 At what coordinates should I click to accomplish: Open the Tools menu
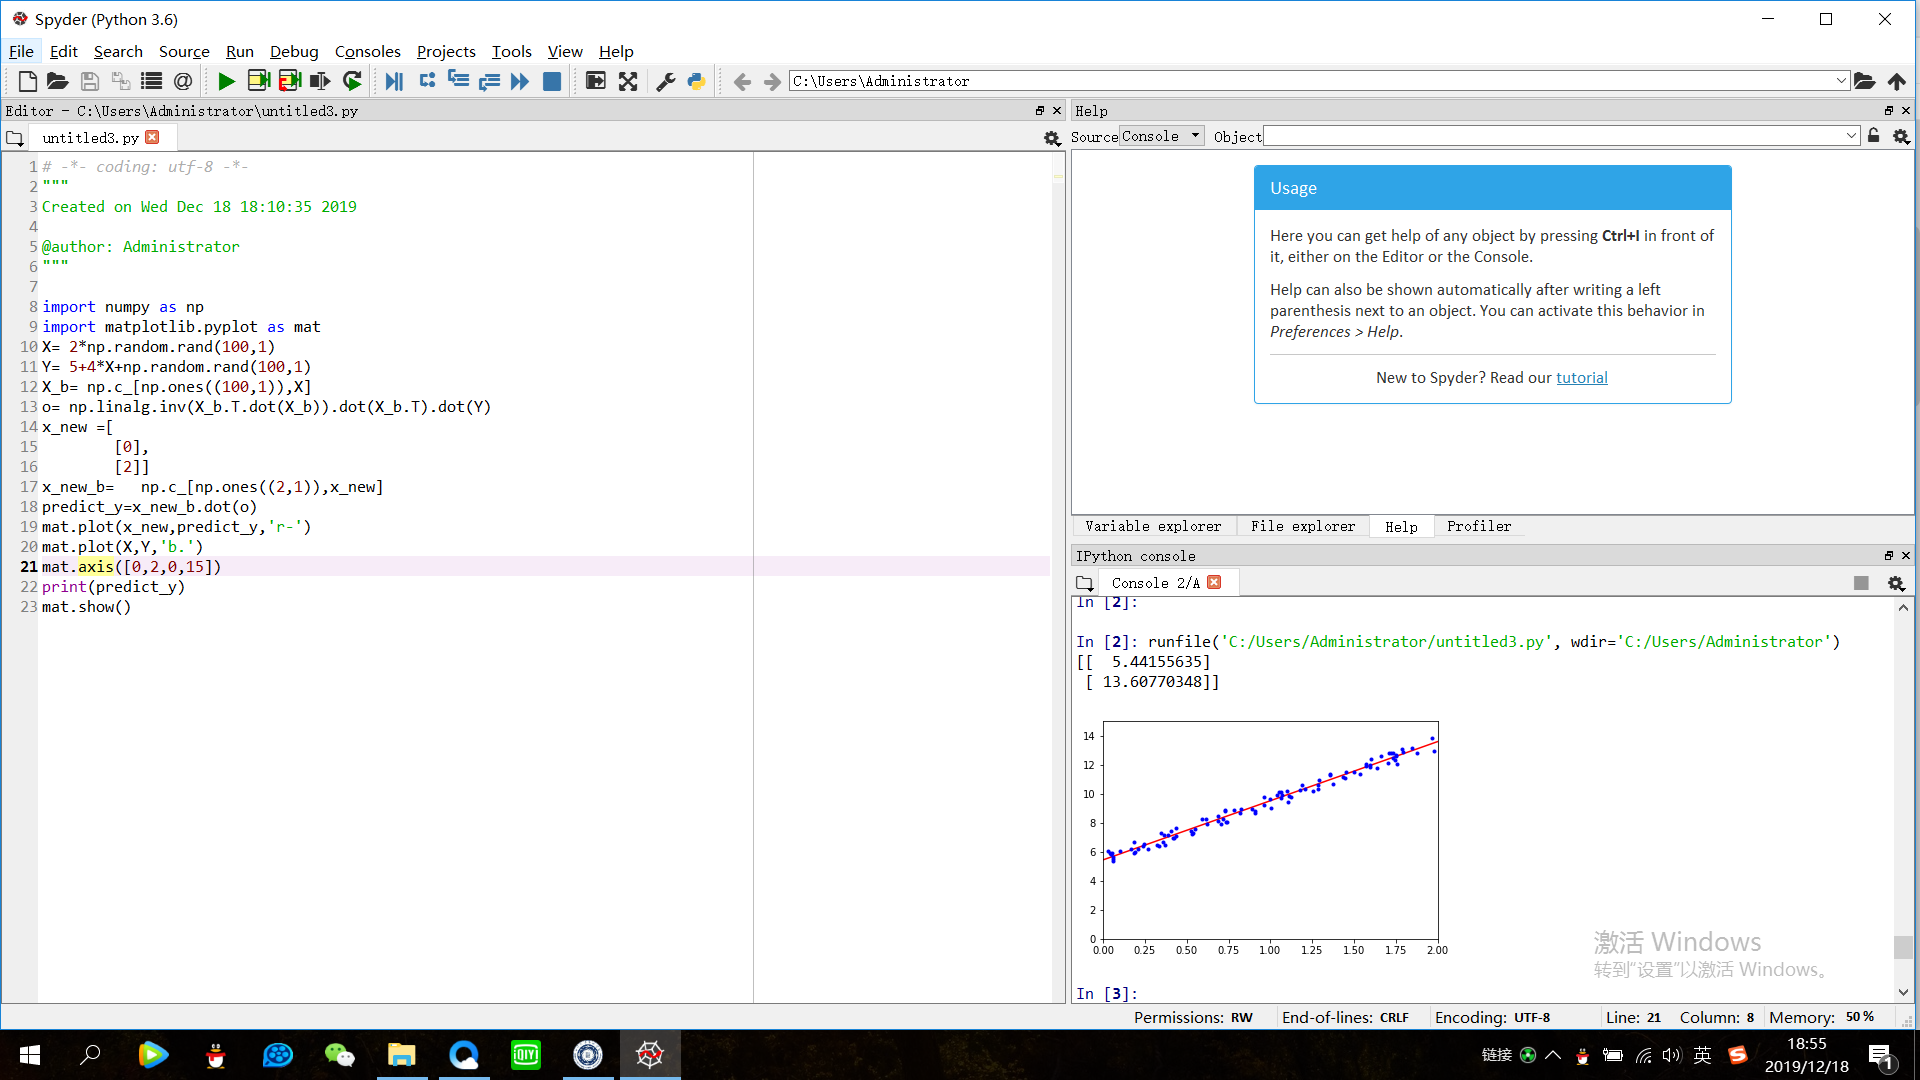click(x=511, y=51)
